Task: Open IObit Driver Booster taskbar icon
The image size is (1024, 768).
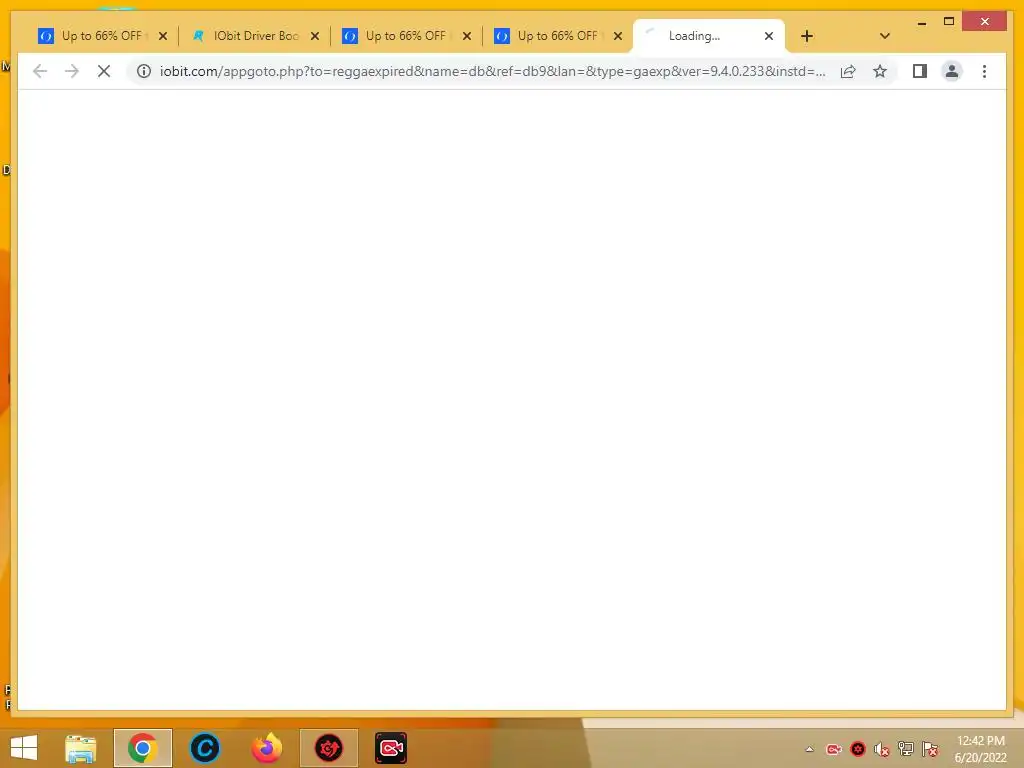Action: (328, 748)
